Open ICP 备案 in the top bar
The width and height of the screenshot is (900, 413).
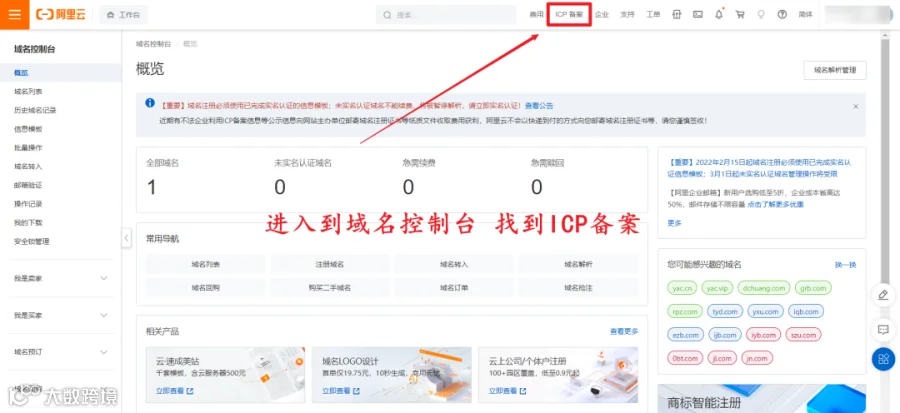click(569, 15)
